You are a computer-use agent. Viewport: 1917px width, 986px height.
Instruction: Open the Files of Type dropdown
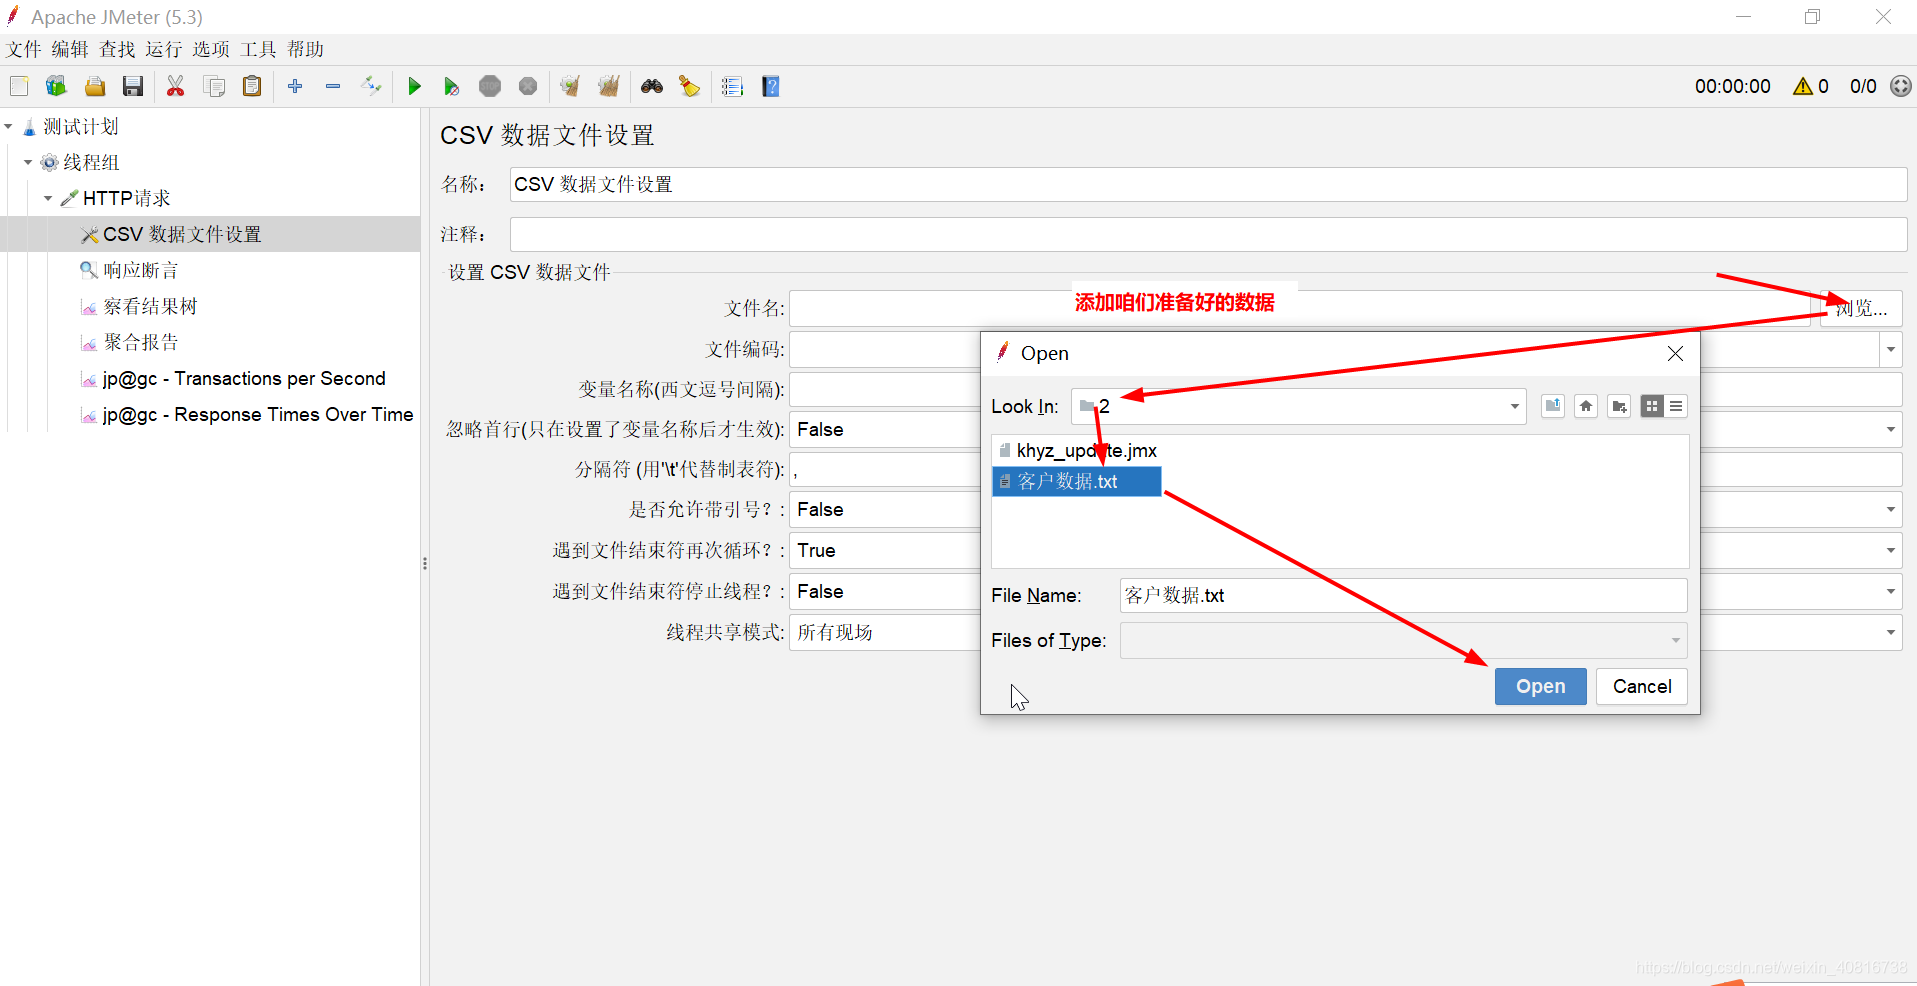tap(1676, 641)
